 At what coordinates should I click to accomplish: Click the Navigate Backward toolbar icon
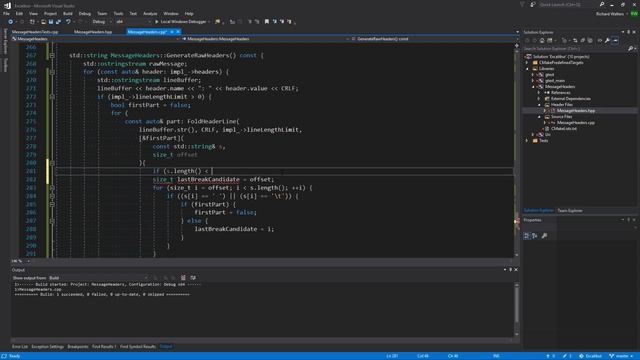tap(11, 22)
